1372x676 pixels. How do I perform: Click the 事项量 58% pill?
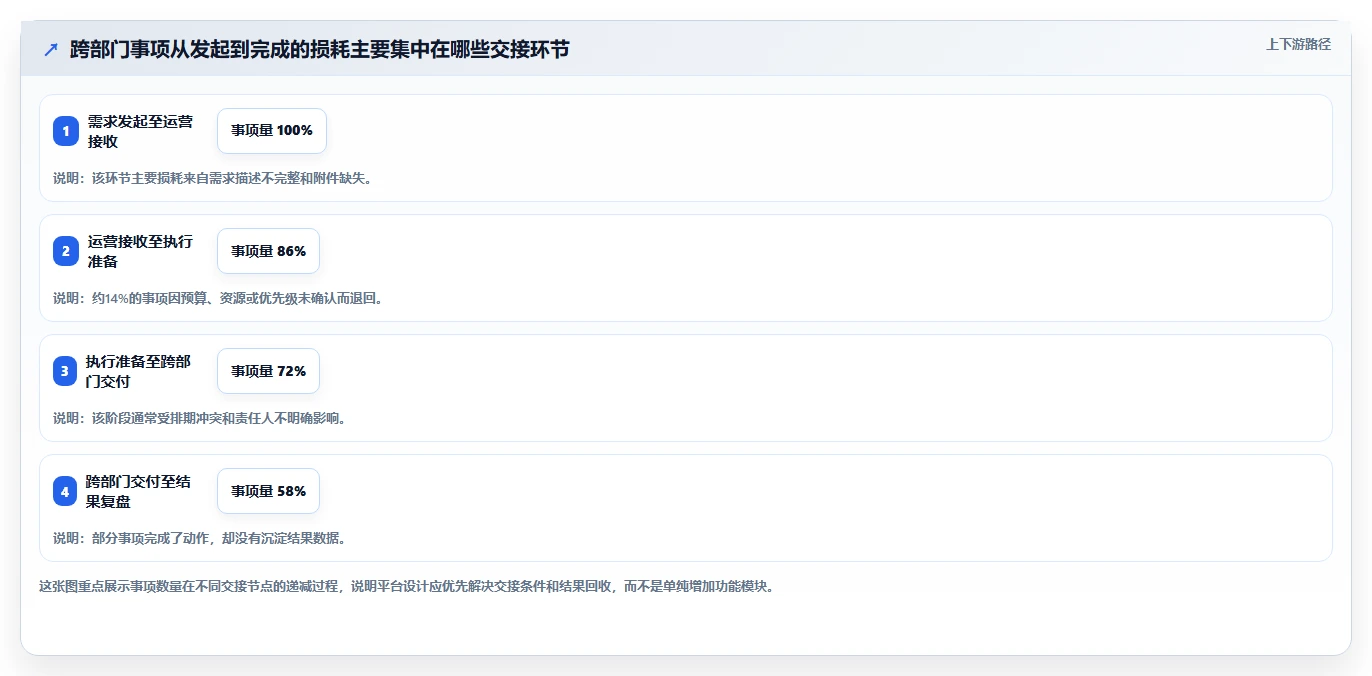click(268, 491)
